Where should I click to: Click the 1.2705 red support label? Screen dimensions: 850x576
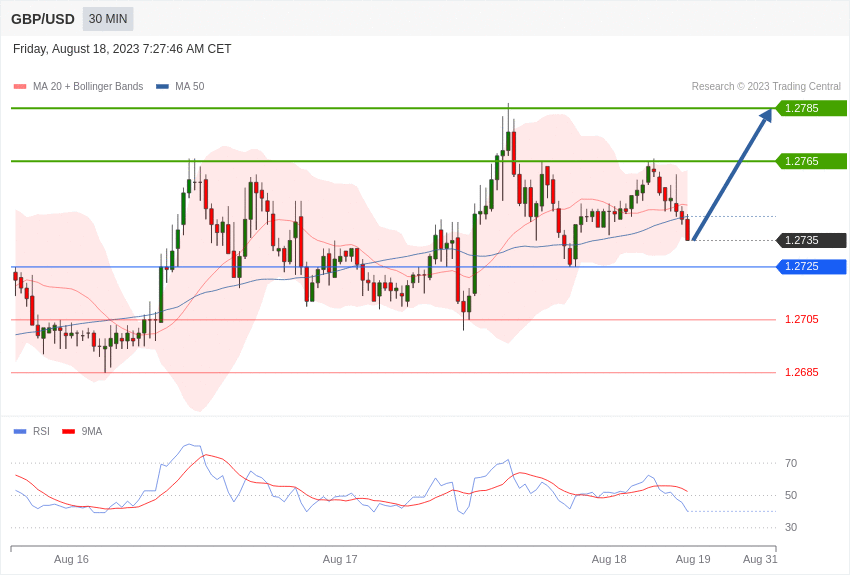(x=802, y=320)
